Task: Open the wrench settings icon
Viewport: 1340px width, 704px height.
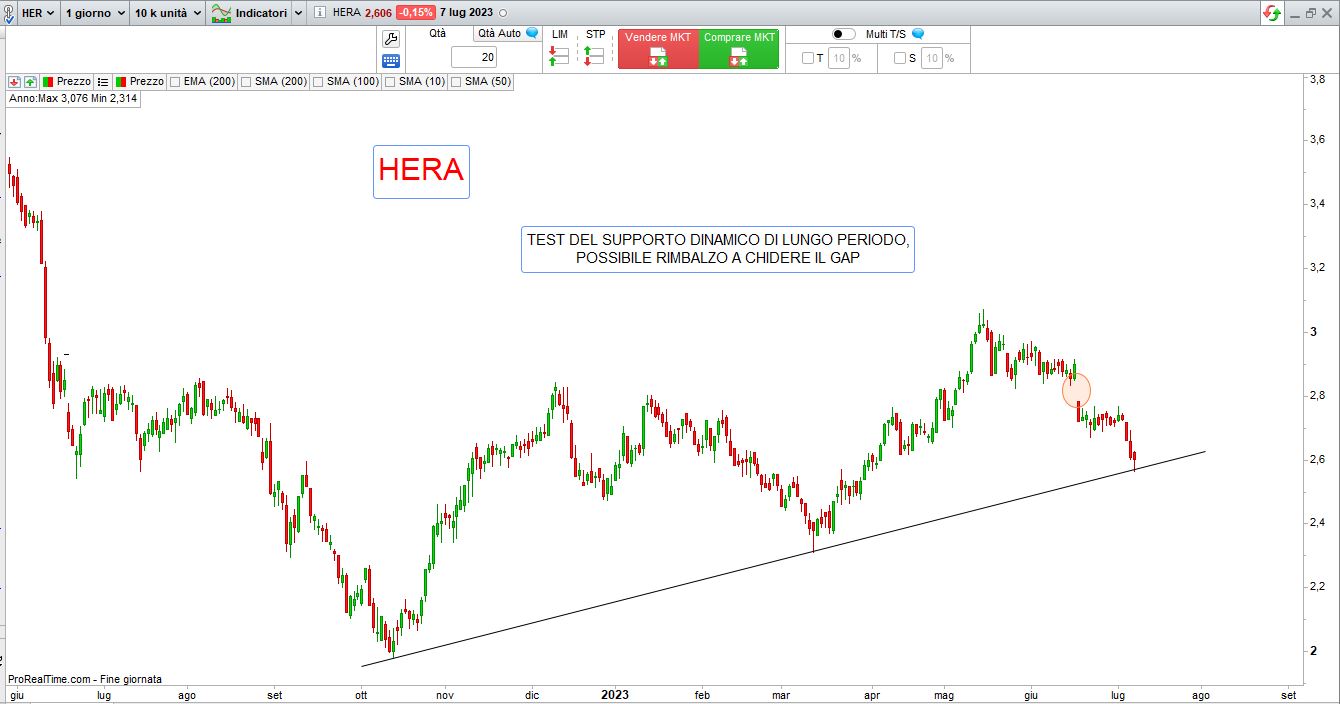Action: click(x=391, y=39)
